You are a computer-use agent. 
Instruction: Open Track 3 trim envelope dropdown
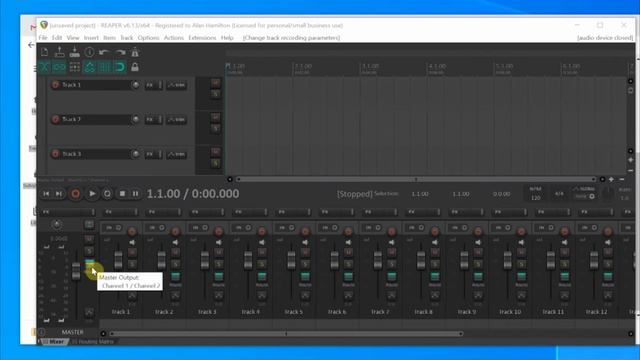point(177,155)
